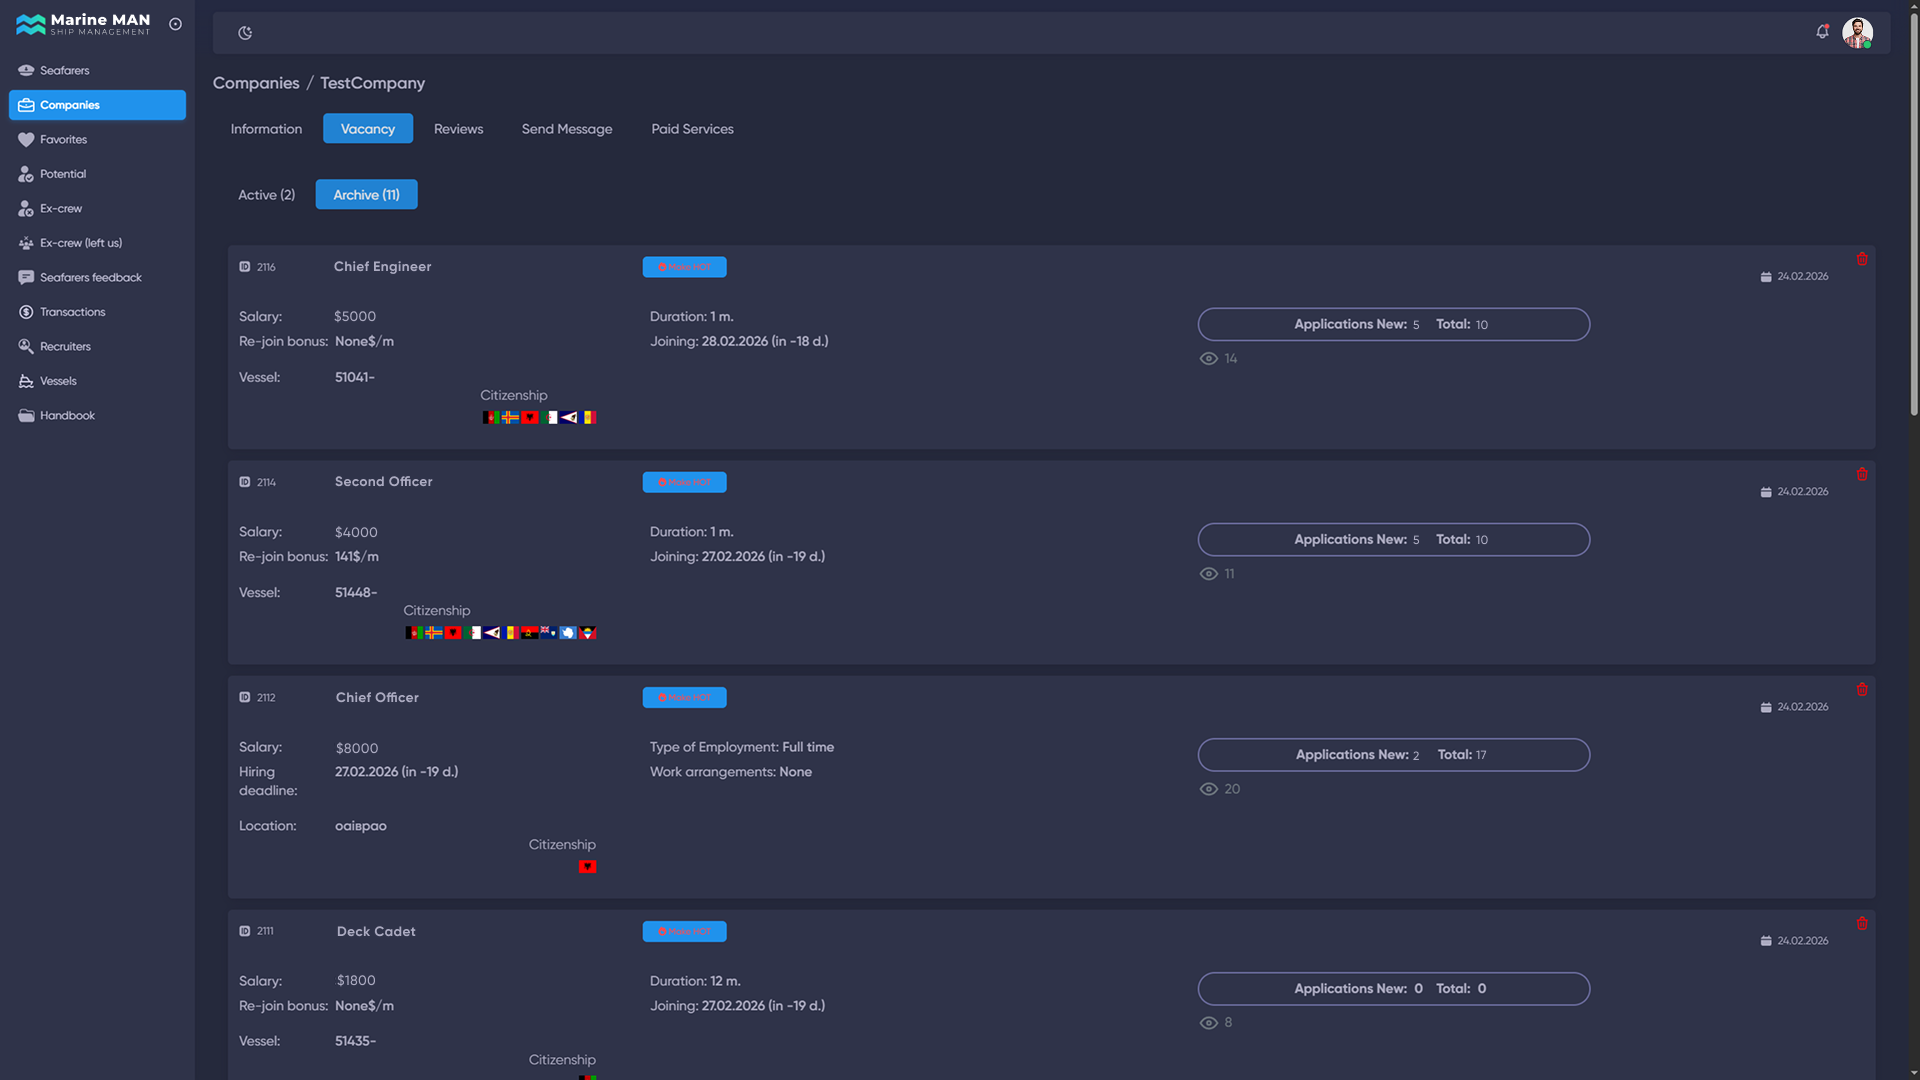Click the page vertical scrollbar
The width and height of the screenshot is (1920, 1080).
pos(1914,215)
